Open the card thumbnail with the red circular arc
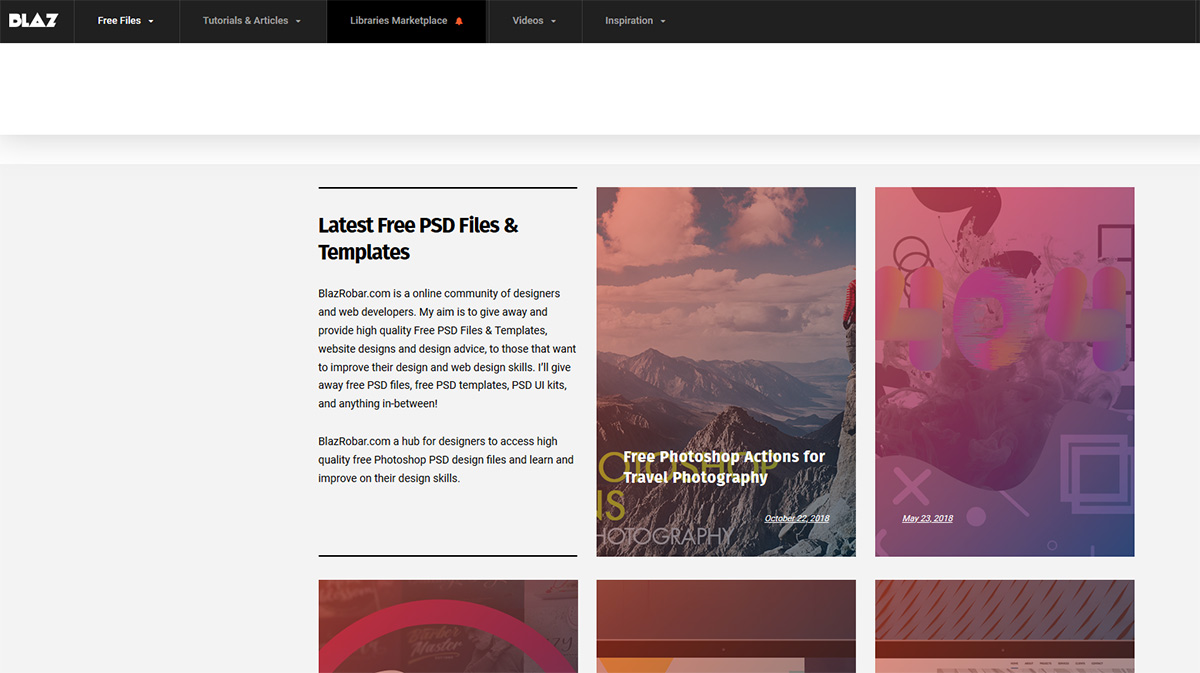 click(x=448, y=626)
